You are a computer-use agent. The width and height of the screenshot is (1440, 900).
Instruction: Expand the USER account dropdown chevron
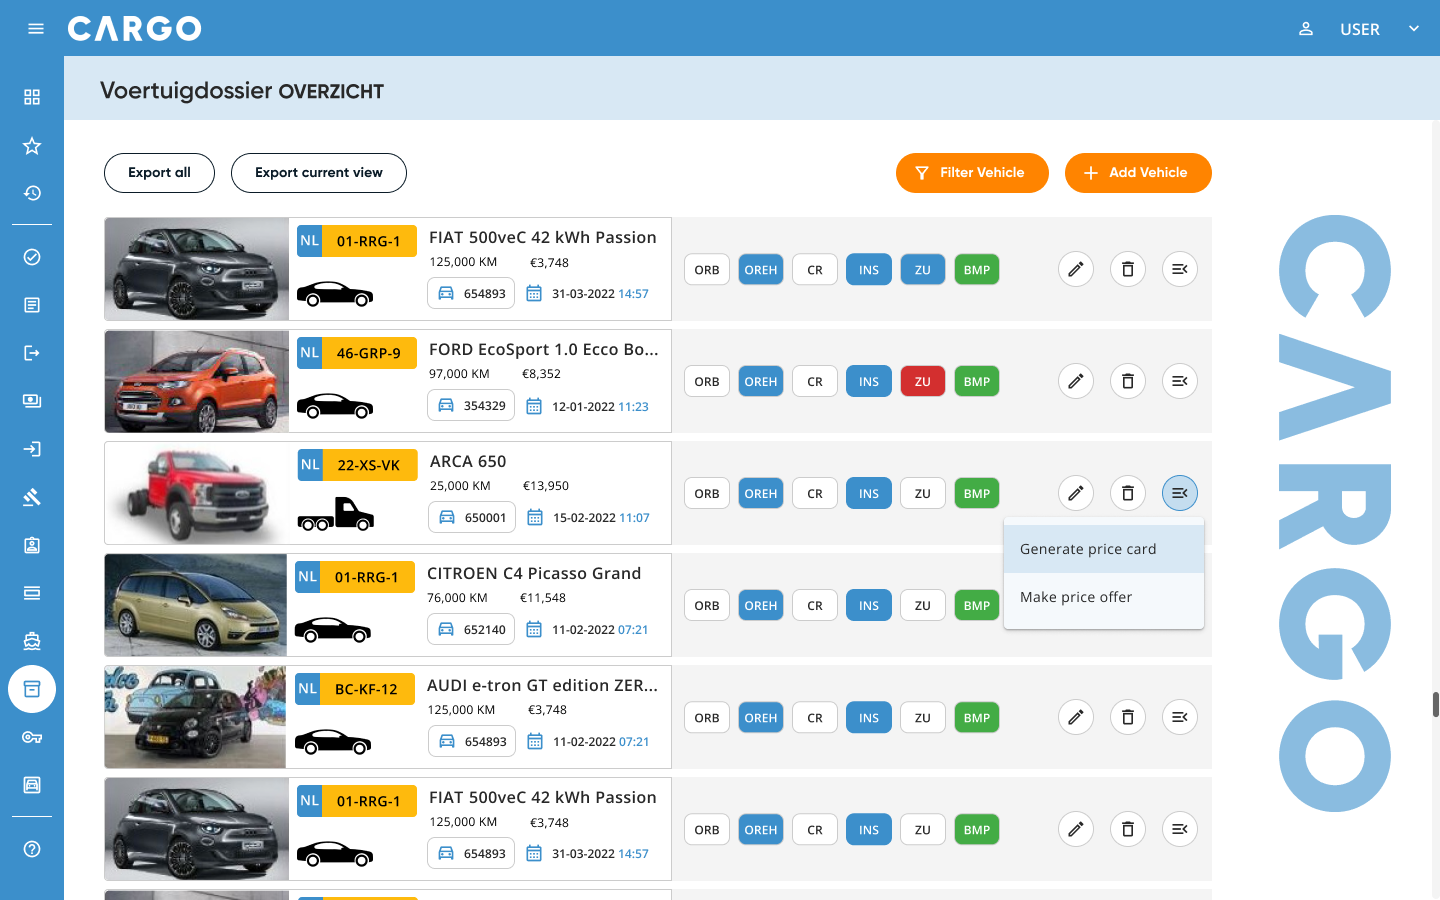click(x=1413, y=29)
